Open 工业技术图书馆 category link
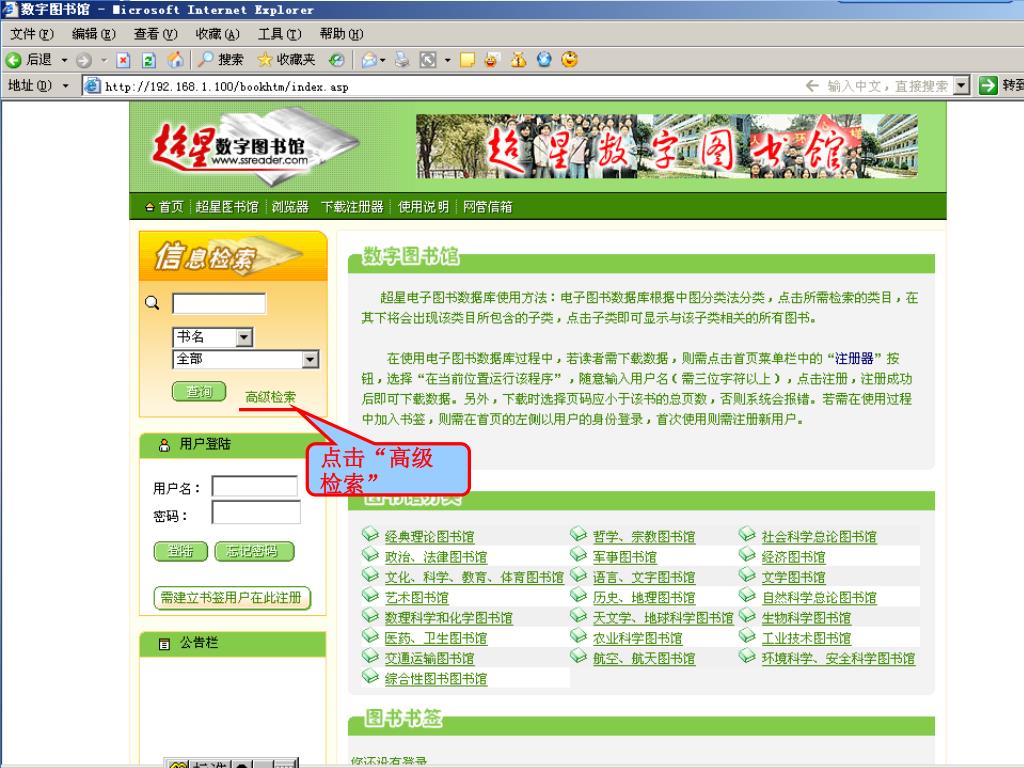Viewport: 1024px width, 768px height. (x=806, y=638)
